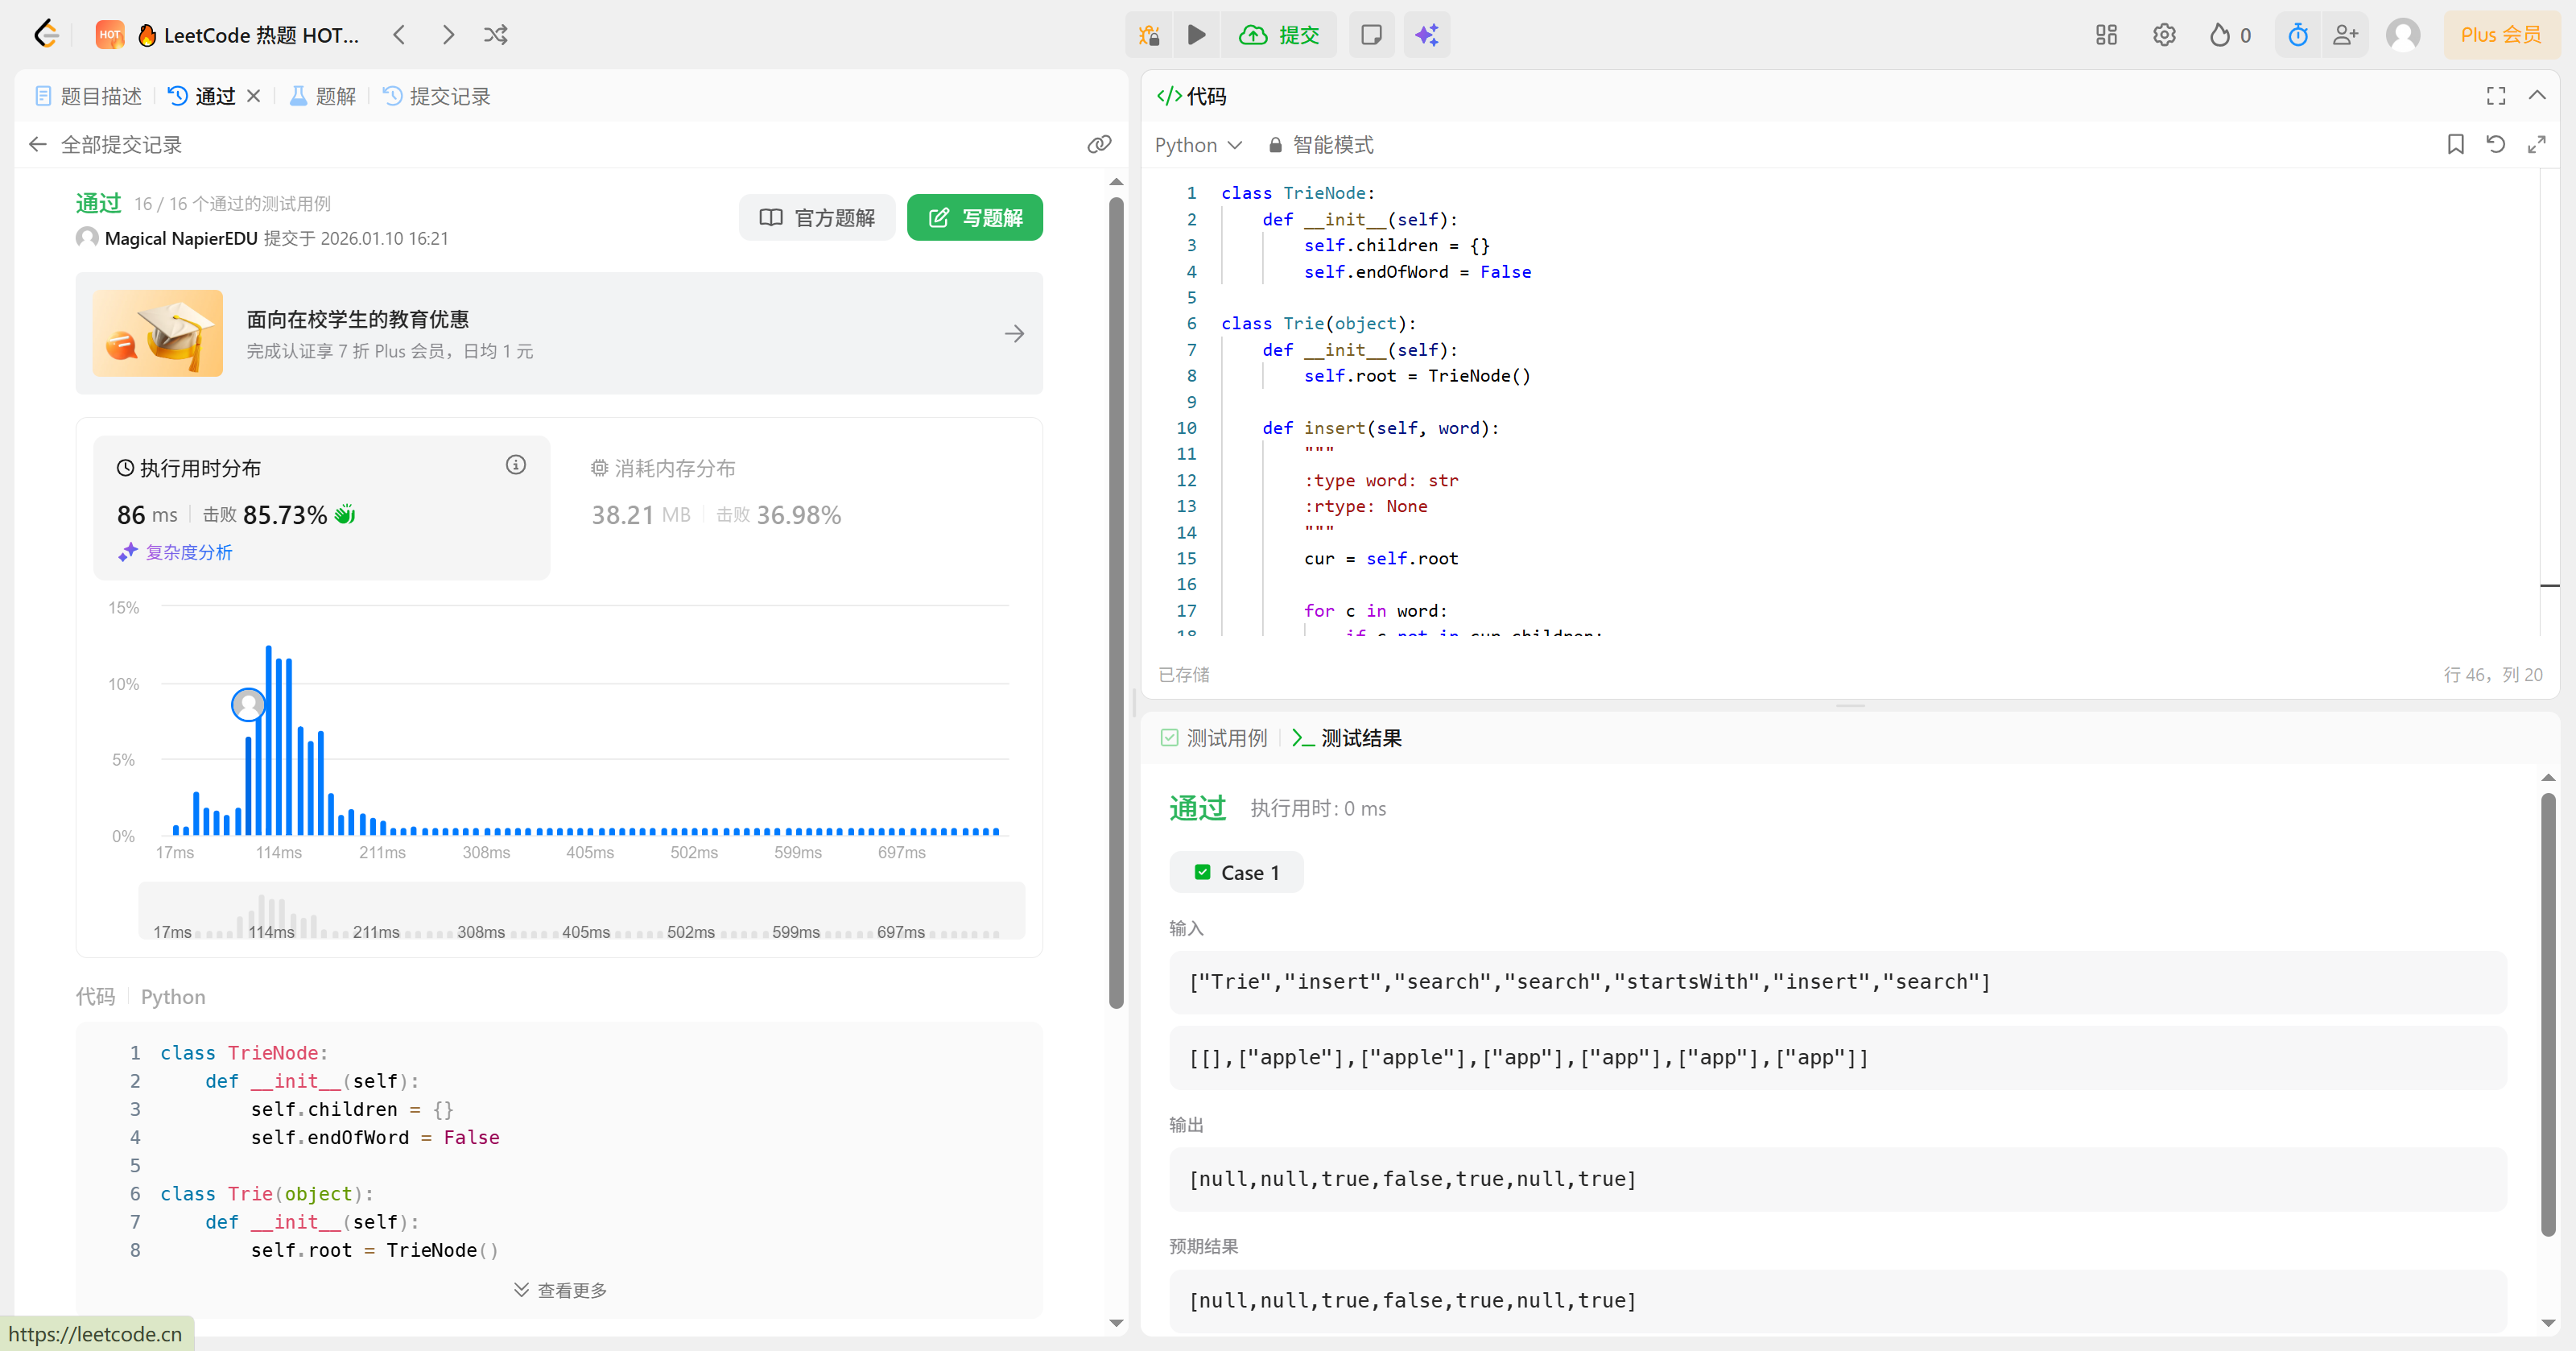
Task: Copy submission link chain icon
Action: (x=1099, y=145)
